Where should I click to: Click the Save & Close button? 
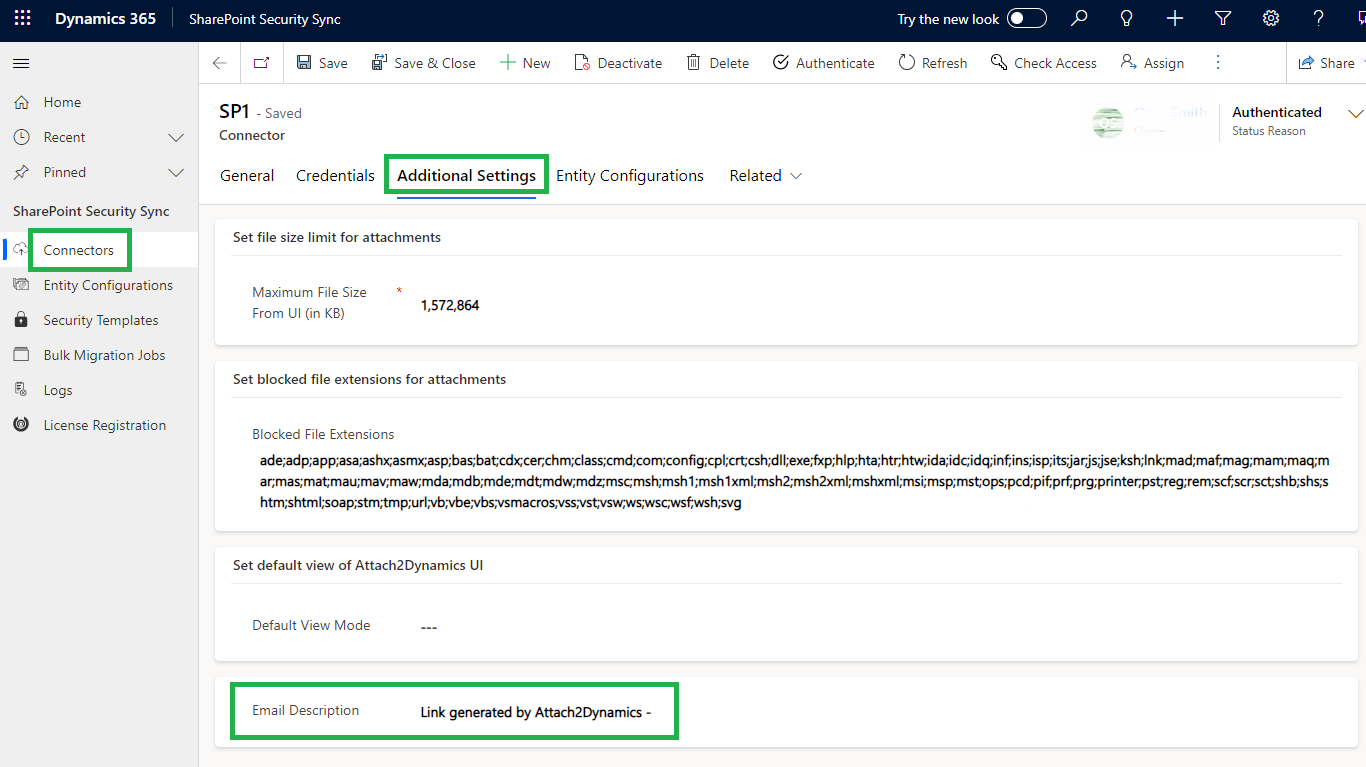(x=423, y=63)
